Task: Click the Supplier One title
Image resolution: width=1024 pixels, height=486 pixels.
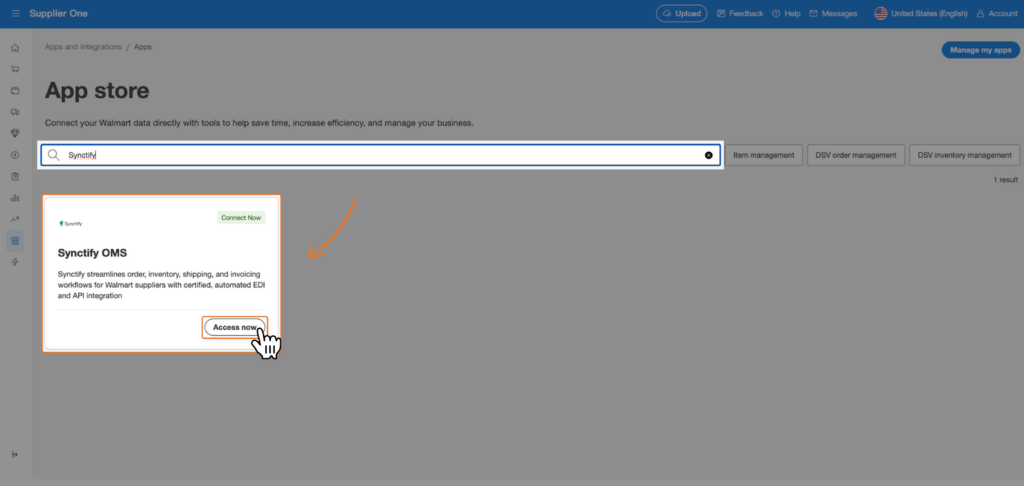Action: click(58, 13)
